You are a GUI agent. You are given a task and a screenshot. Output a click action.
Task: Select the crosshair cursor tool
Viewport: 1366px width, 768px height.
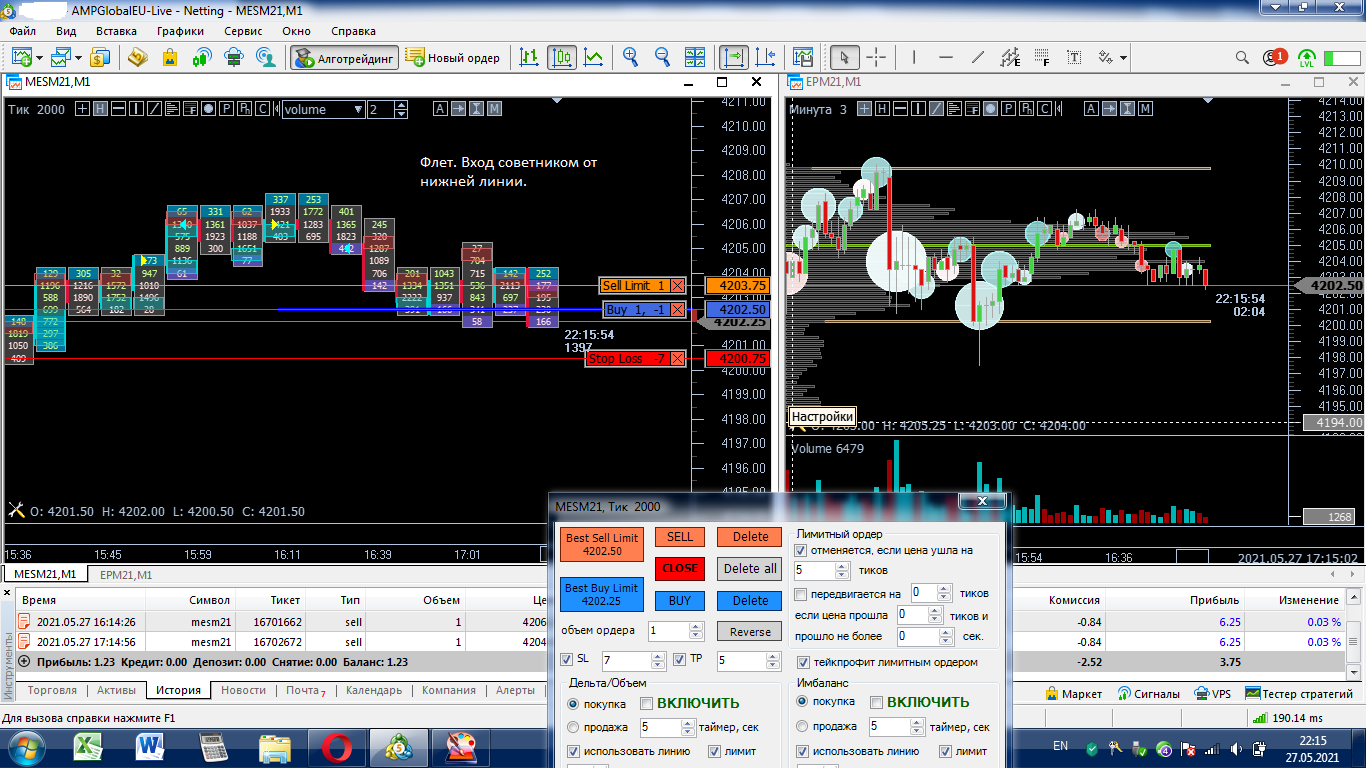[876, 58]
